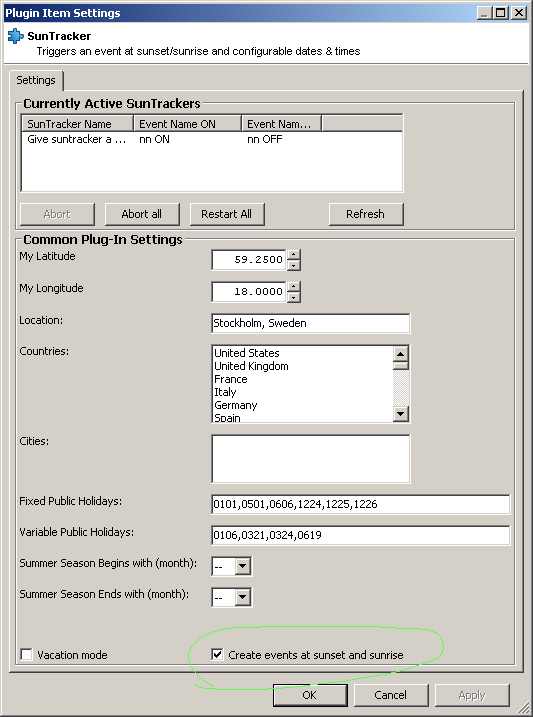Click Countries list scroll-up arrow
The width and height of the screenshot is (533, 717).
[x=400, y=354]
